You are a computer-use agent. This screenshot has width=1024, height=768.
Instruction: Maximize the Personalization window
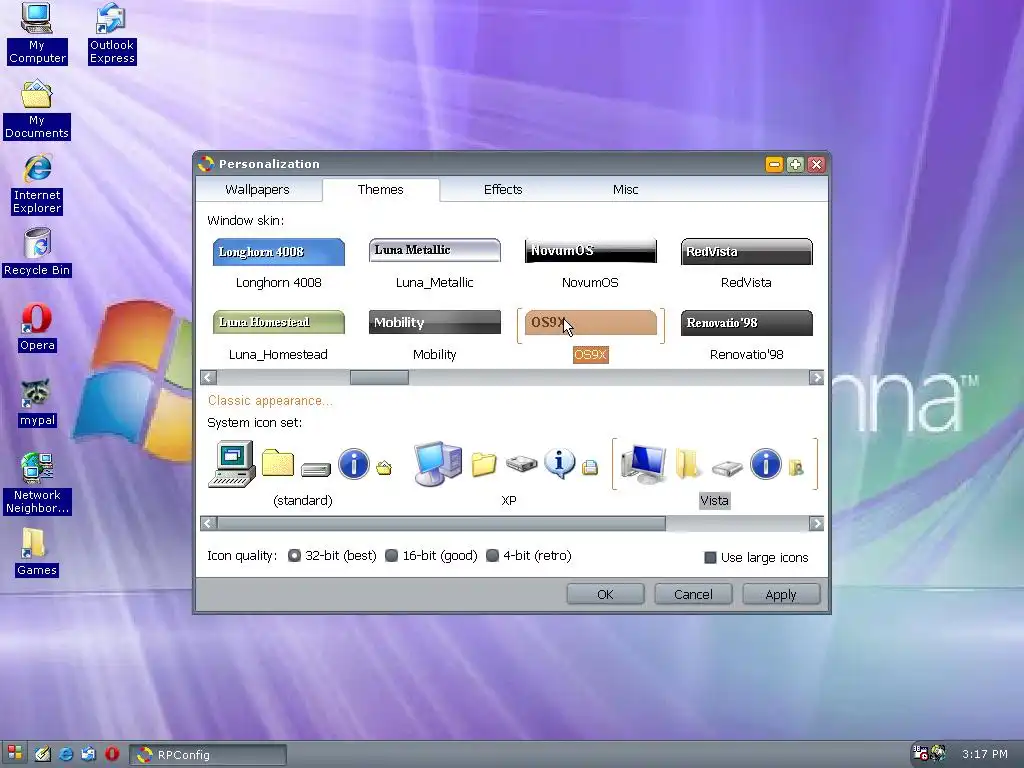(x=795, y=165)
